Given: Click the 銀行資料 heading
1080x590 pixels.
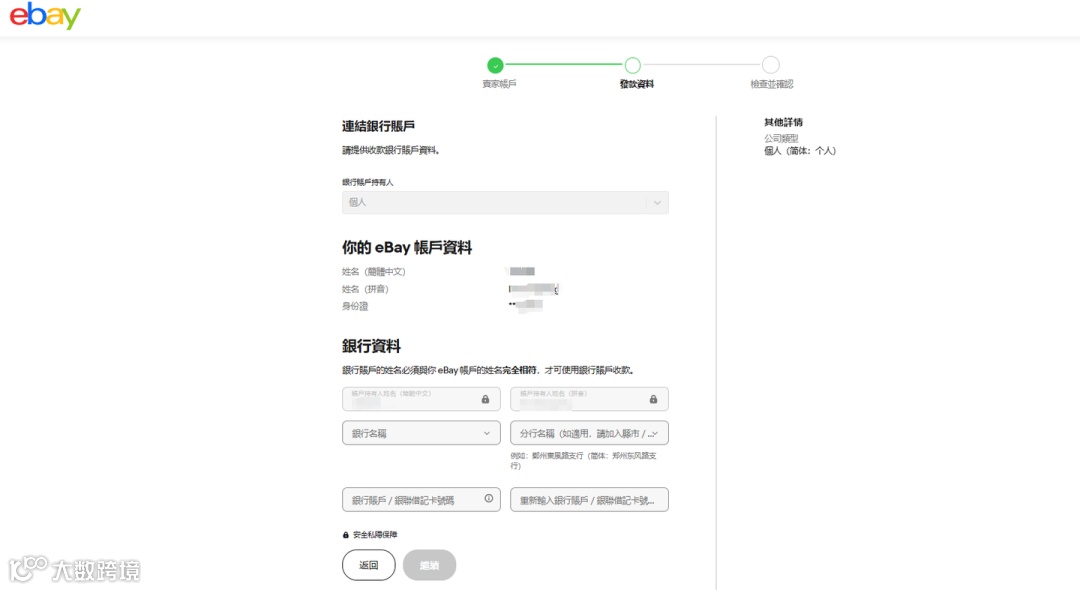Looking at the screenshot, I should [x=371, y=346].
